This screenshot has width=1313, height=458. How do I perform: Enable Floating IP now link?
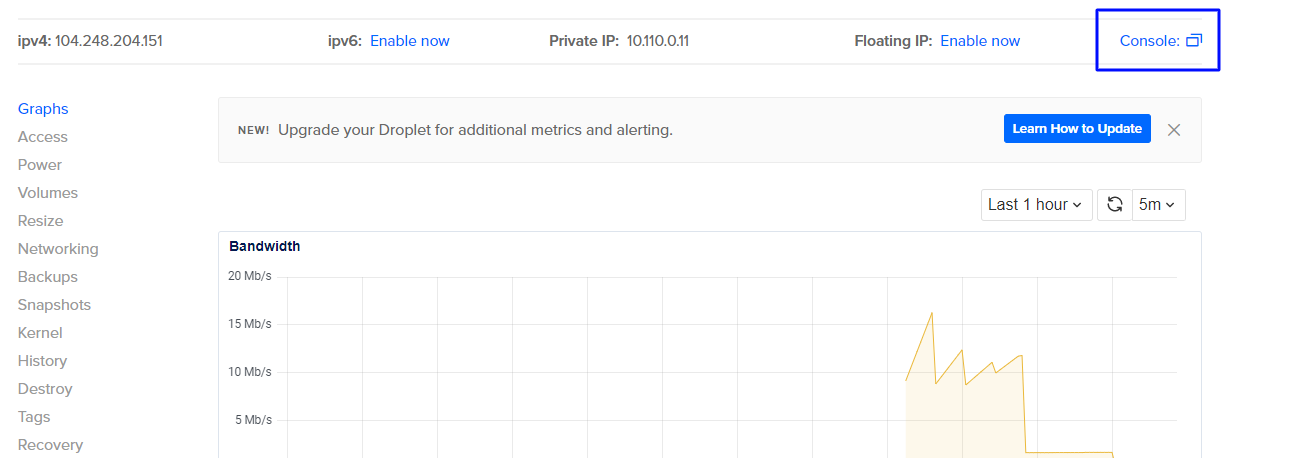[980, 41]
